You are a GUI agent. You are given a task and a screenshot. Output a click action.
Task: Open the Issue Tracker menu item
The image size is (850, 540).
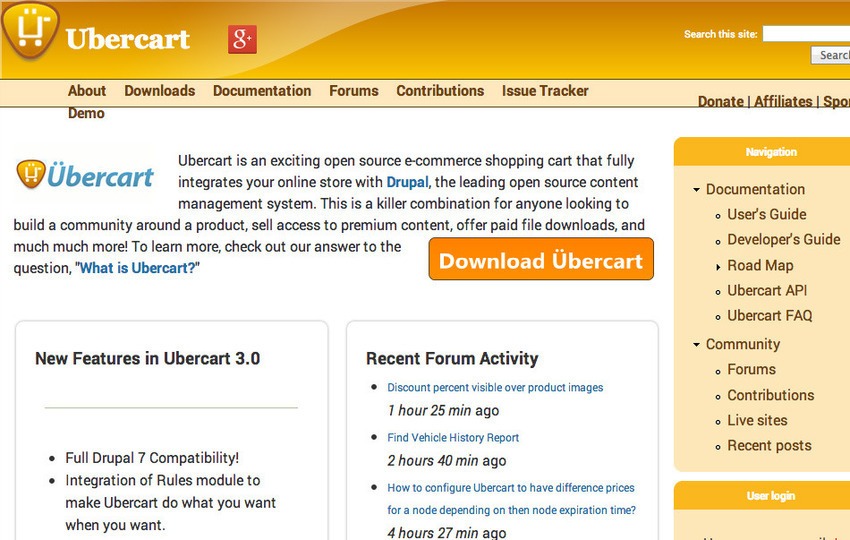545,91
